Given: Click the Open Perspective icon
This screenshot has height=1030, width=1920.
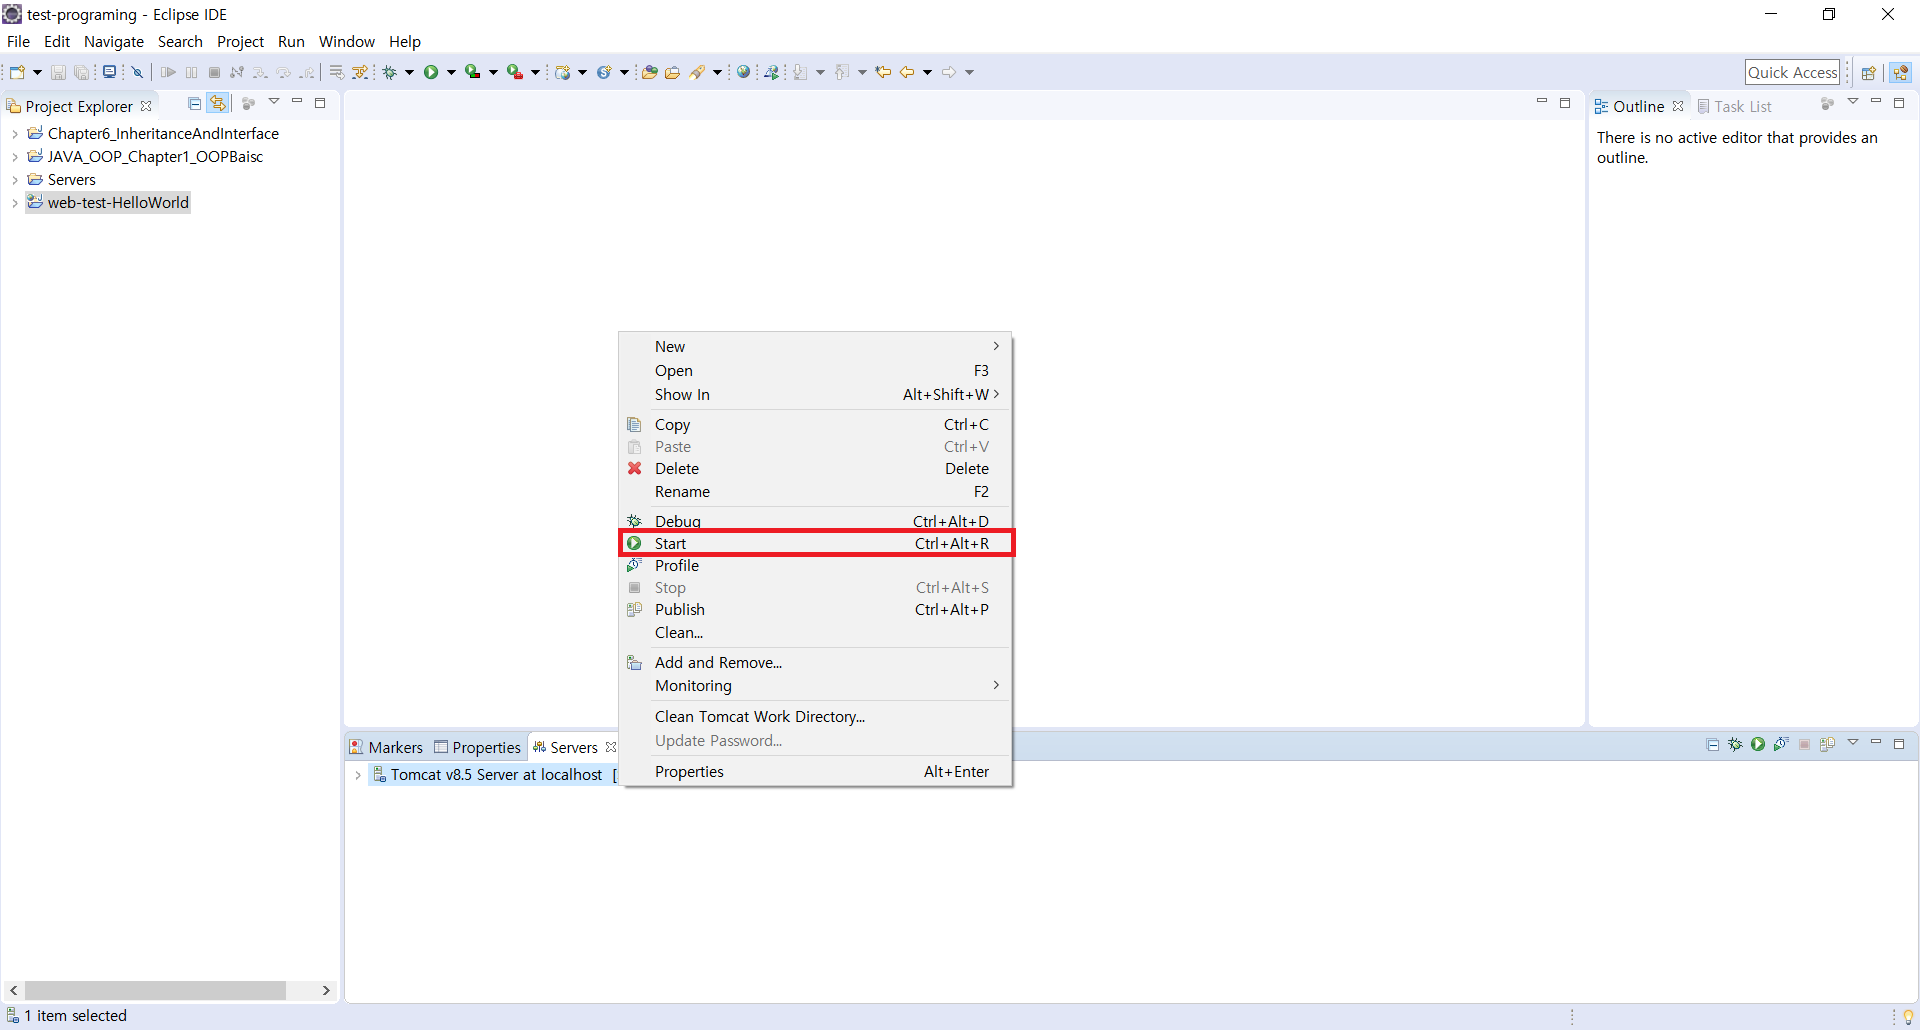Looking at the screenshot, I should click(1868, 72).
